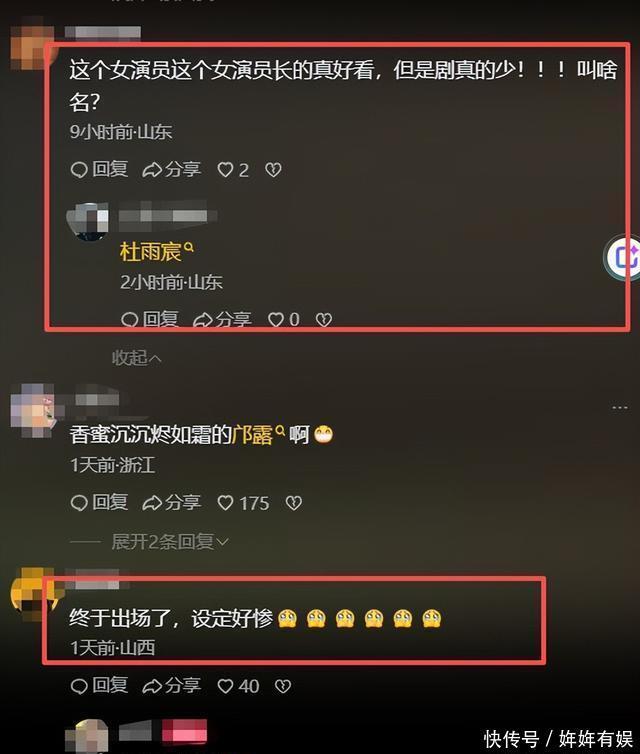The width and height of the screenshot is (640, 754).
Task: Search the highlighted name 邝露
Action: click(258, 435)
